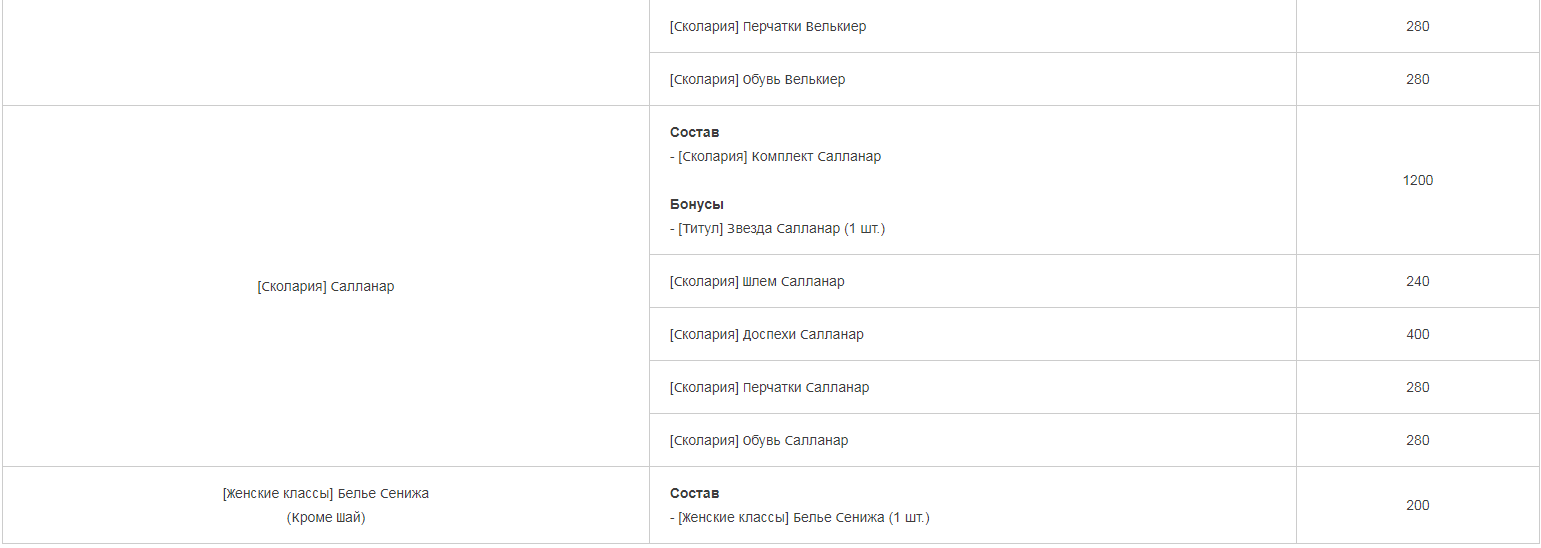This screenshot has width=1541, height=548.
Task: Click the 200 price for Белье Сенижа
Action: pyautogui.click(x=1417, y=506)
